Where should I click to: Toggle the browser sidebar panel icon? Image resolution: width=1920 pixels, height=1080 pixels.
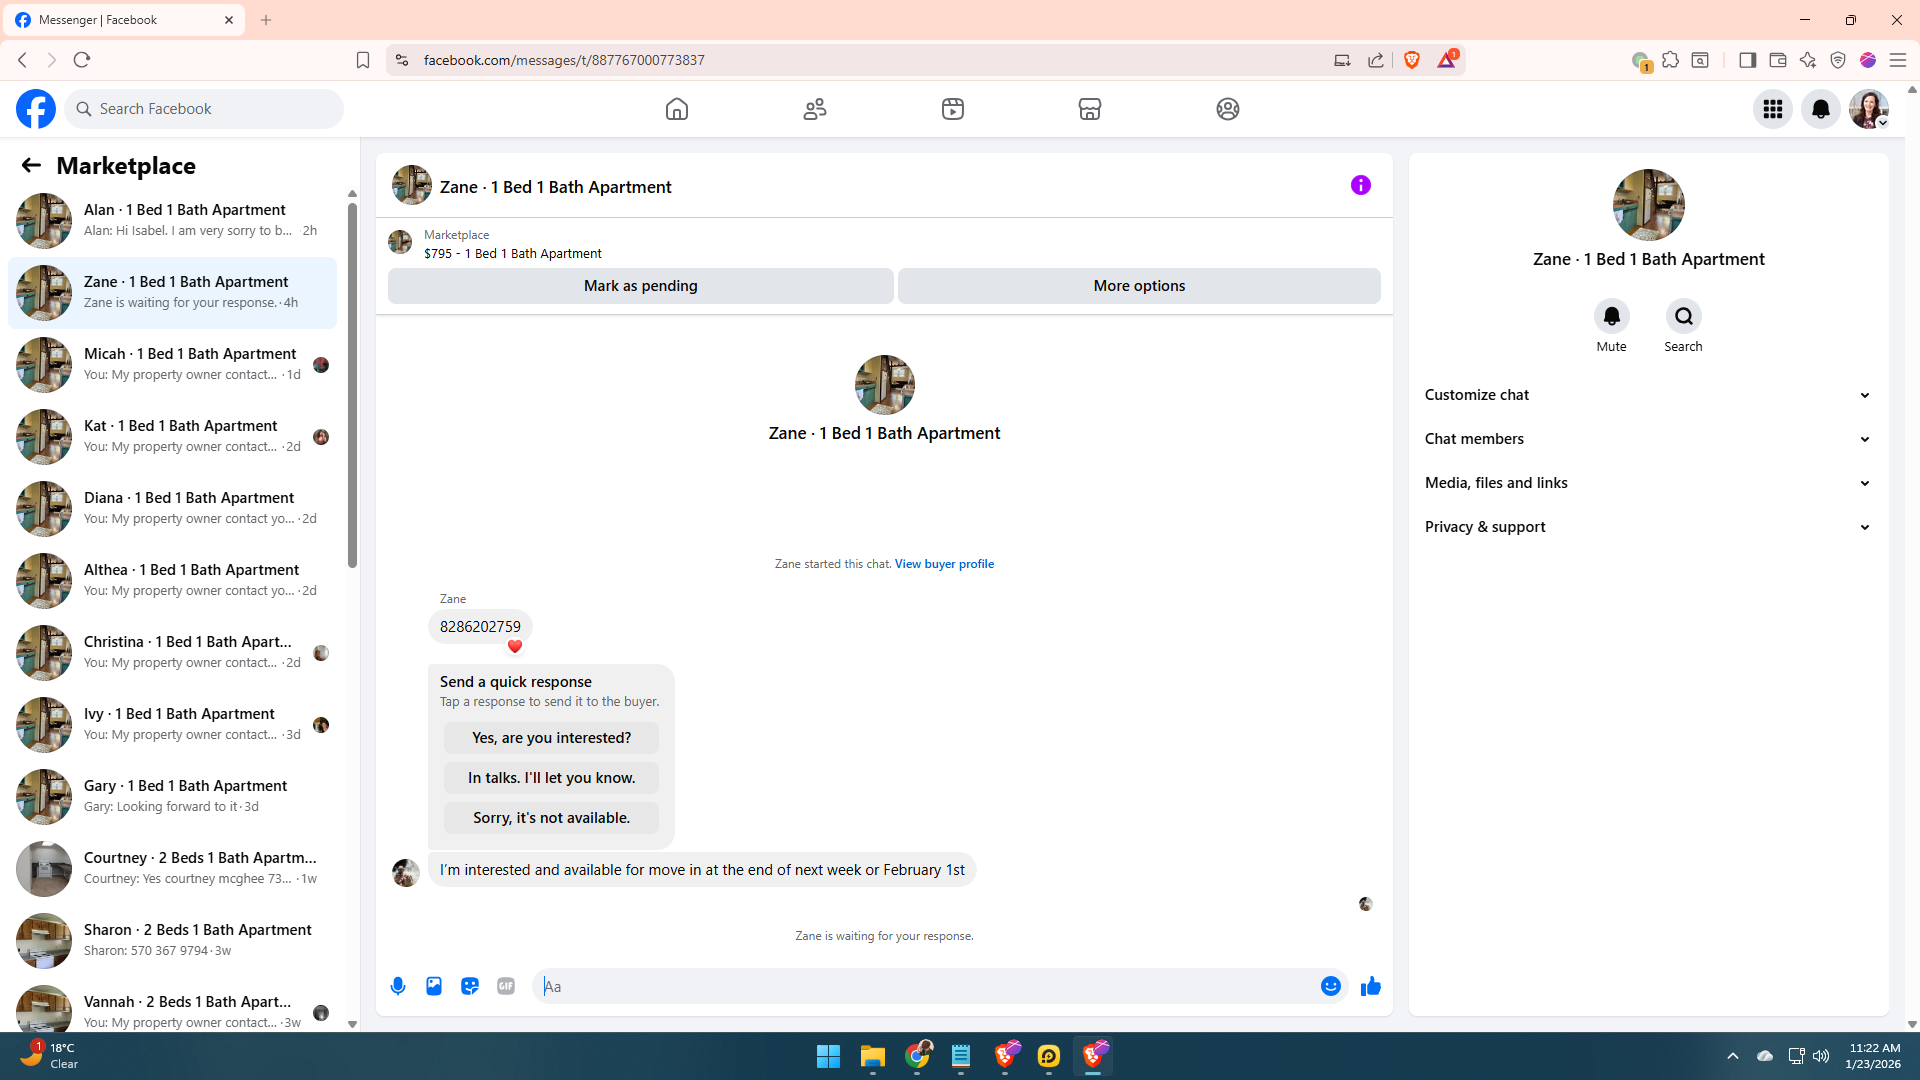pos(1747,60)
